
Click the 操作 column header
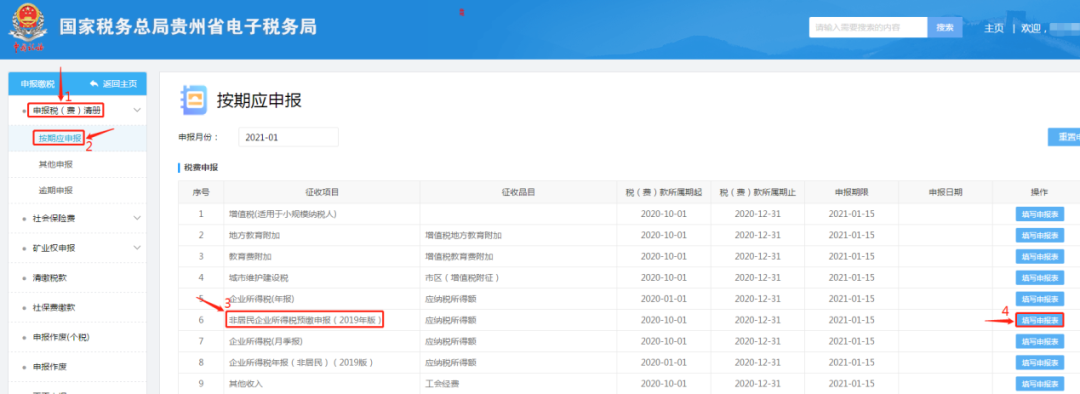pos(1039,192)
